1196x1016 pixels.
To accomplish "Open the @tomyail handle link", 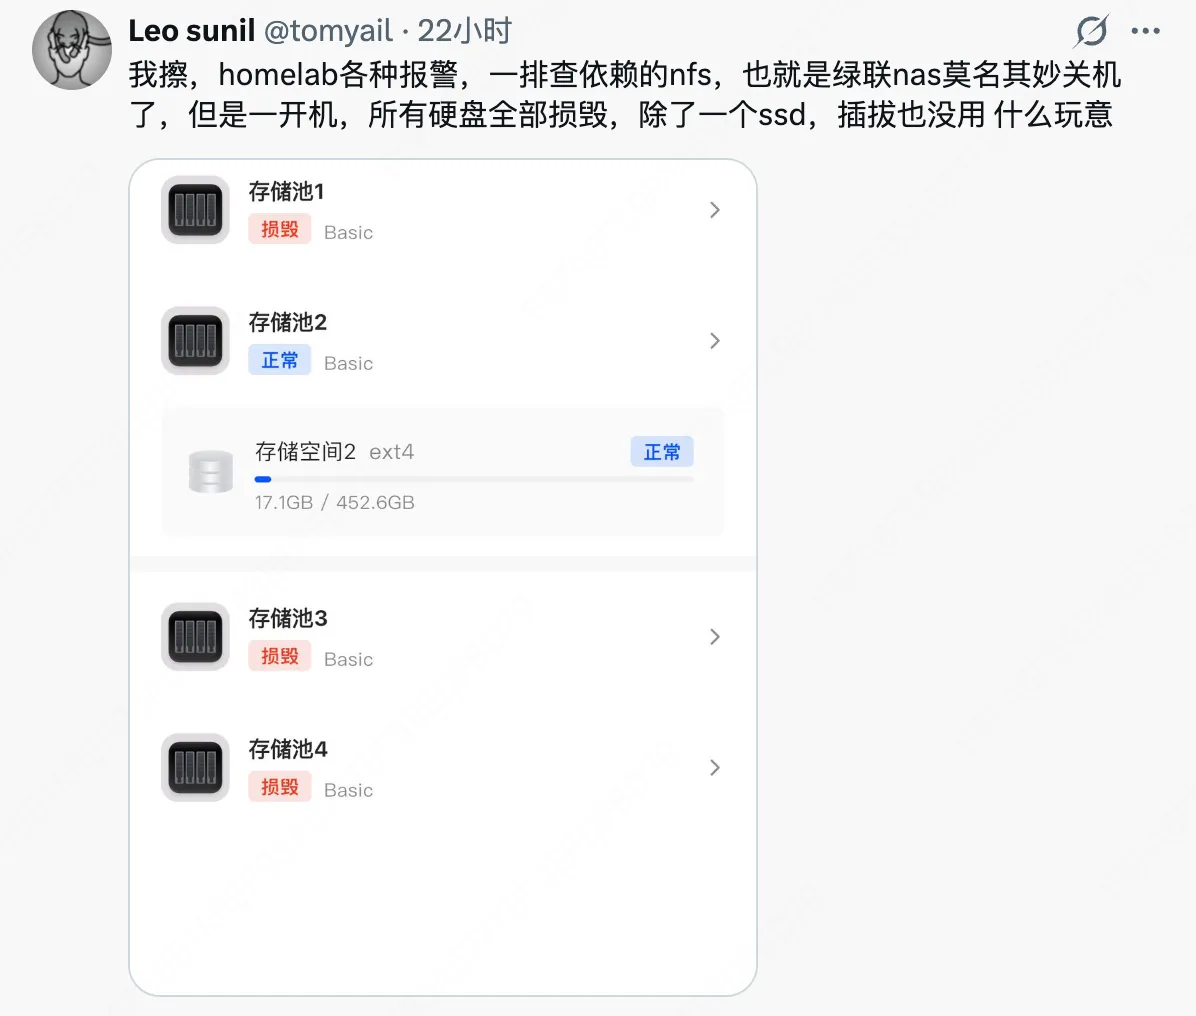I will point(328,31).
